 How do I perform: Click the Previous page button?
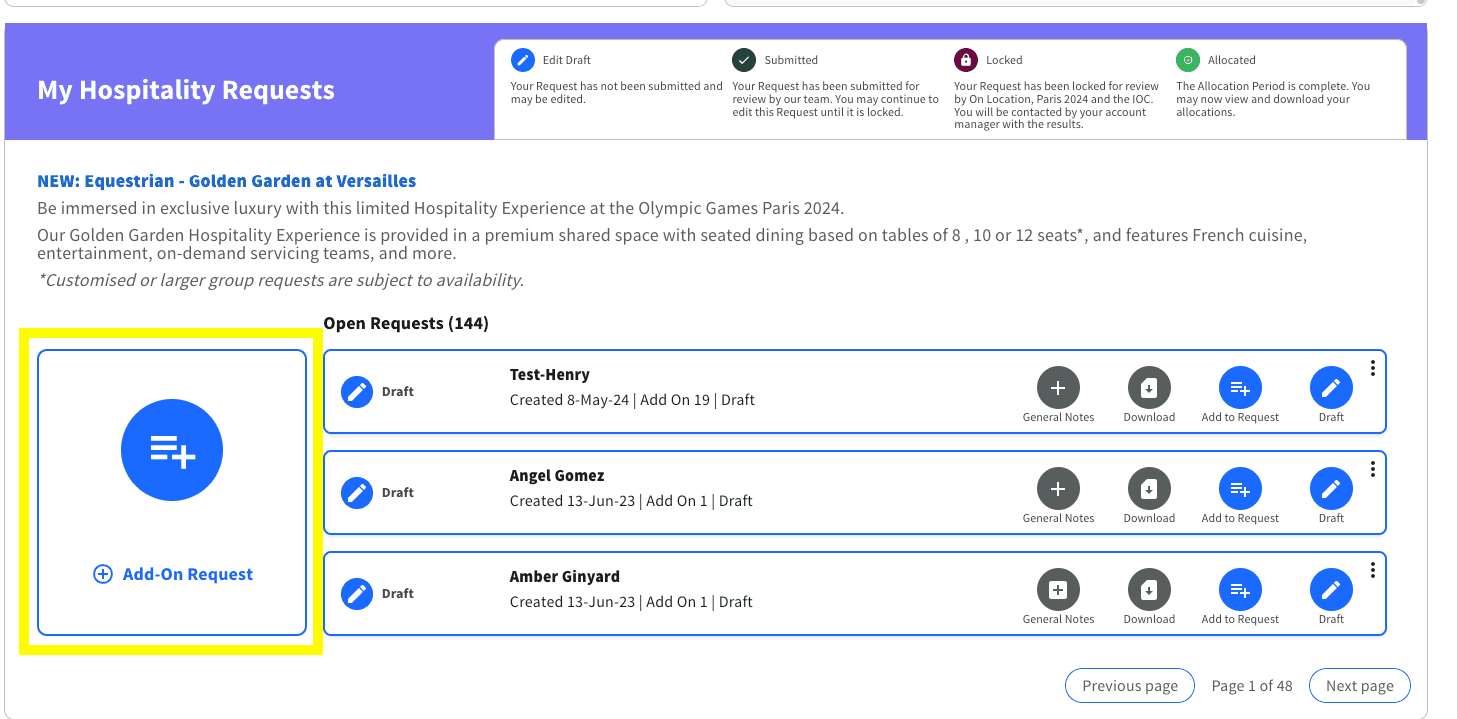point(1130,686)
